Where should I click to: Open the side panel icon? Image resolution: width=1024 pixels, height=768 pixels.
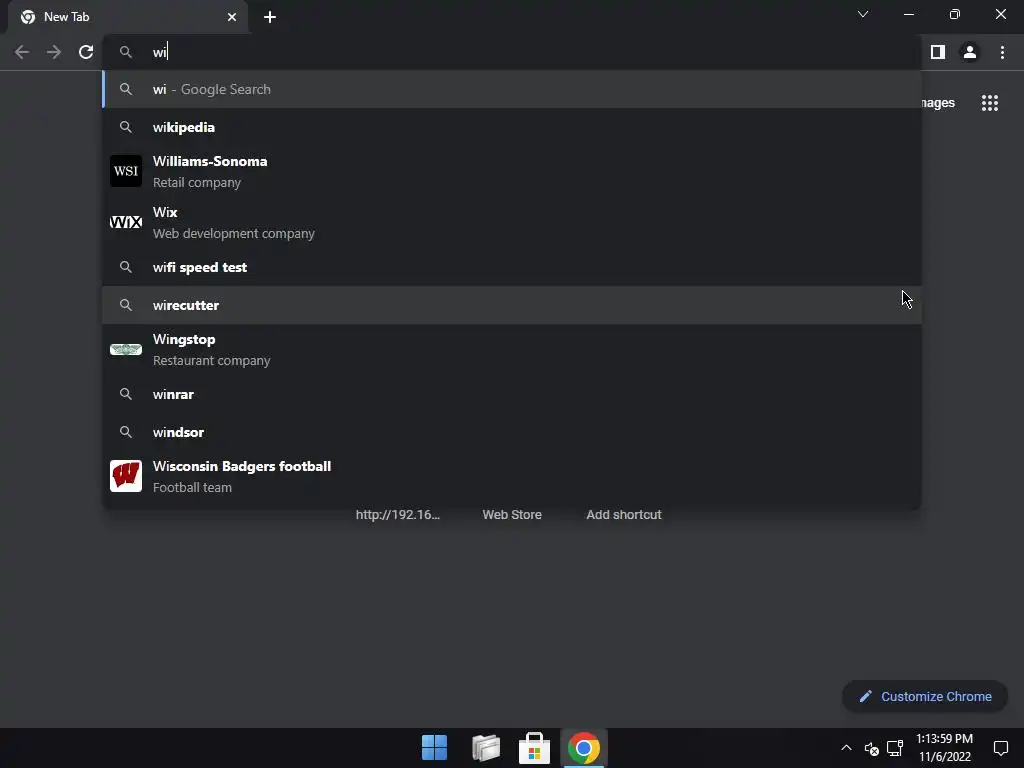pos(938,52)
